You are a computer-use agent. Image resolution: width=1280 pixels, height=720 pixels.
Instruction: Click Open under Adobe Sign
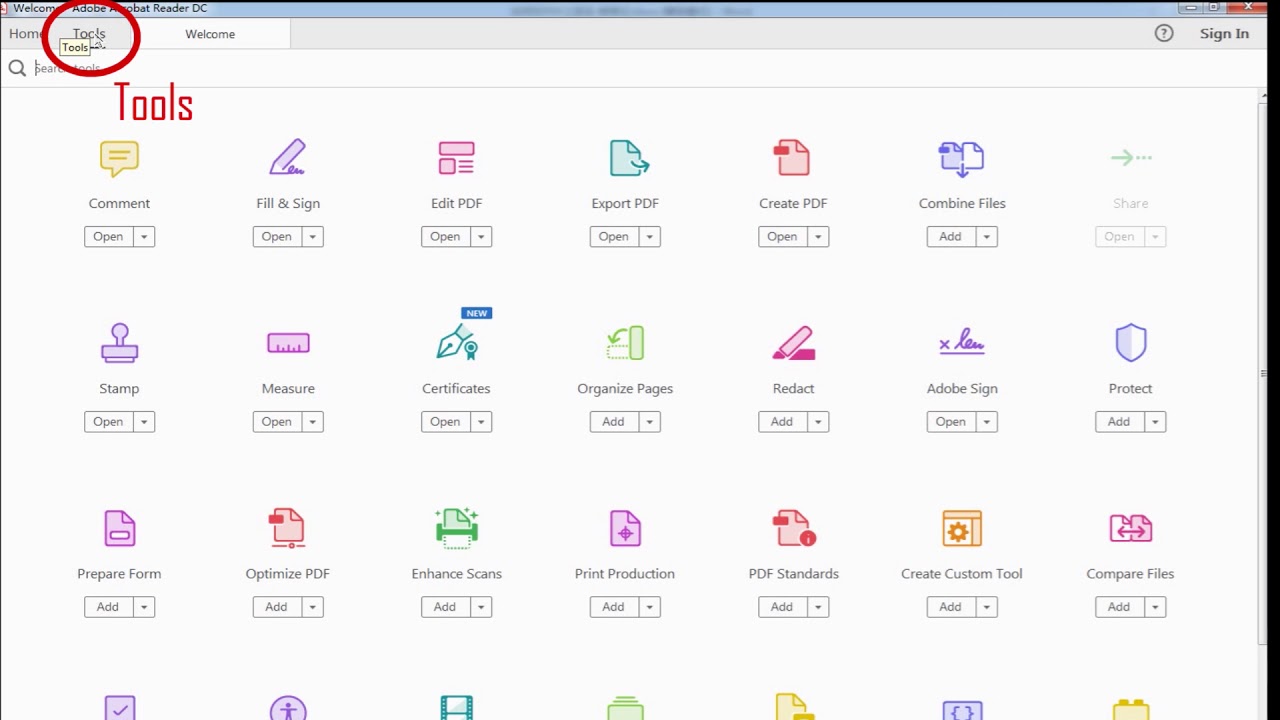pyautogui.click(x=951, y=422)
